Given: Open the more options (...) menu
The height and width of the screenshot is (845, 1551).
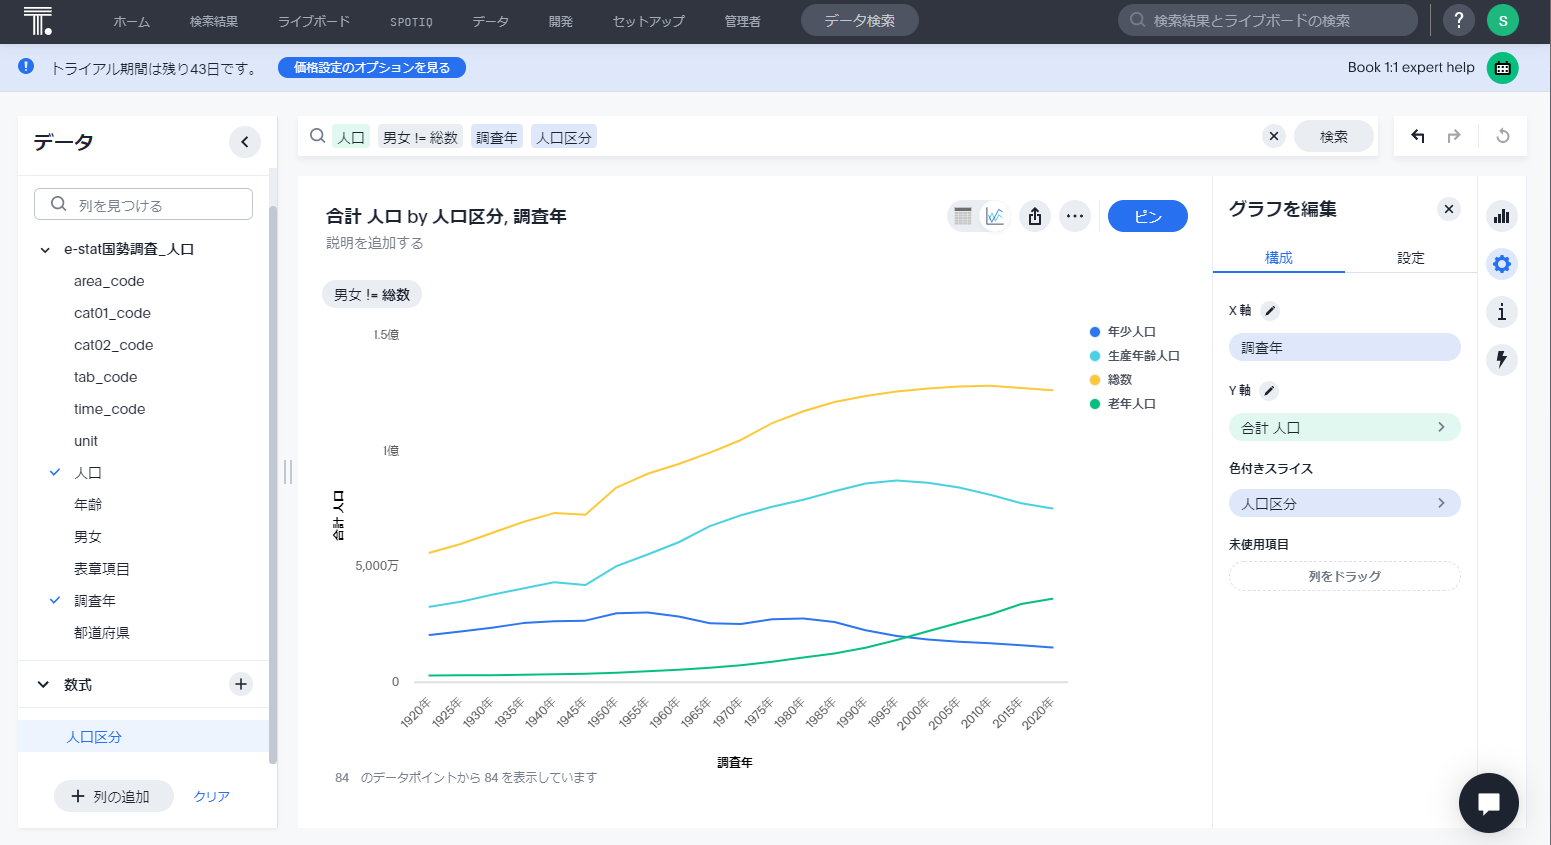Looking at the screenshot, I should click(1075, 216).
